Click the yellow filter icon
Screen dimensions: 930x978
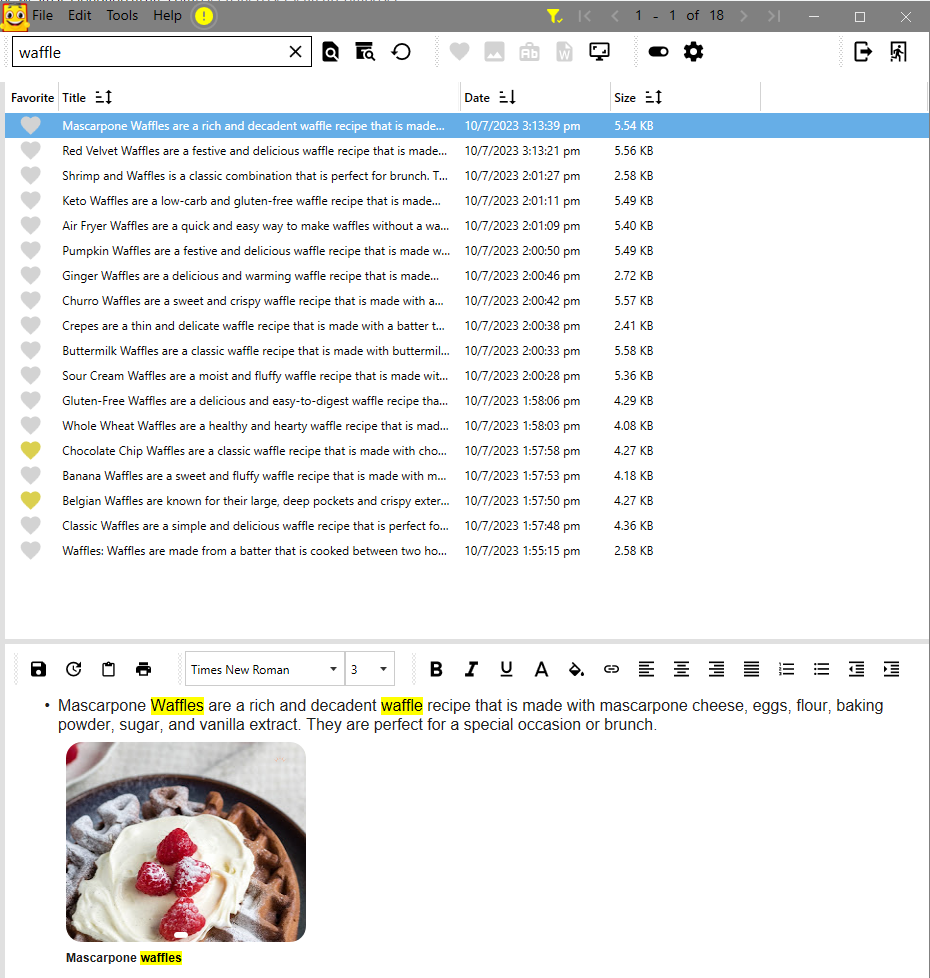[x=555, y=16]
